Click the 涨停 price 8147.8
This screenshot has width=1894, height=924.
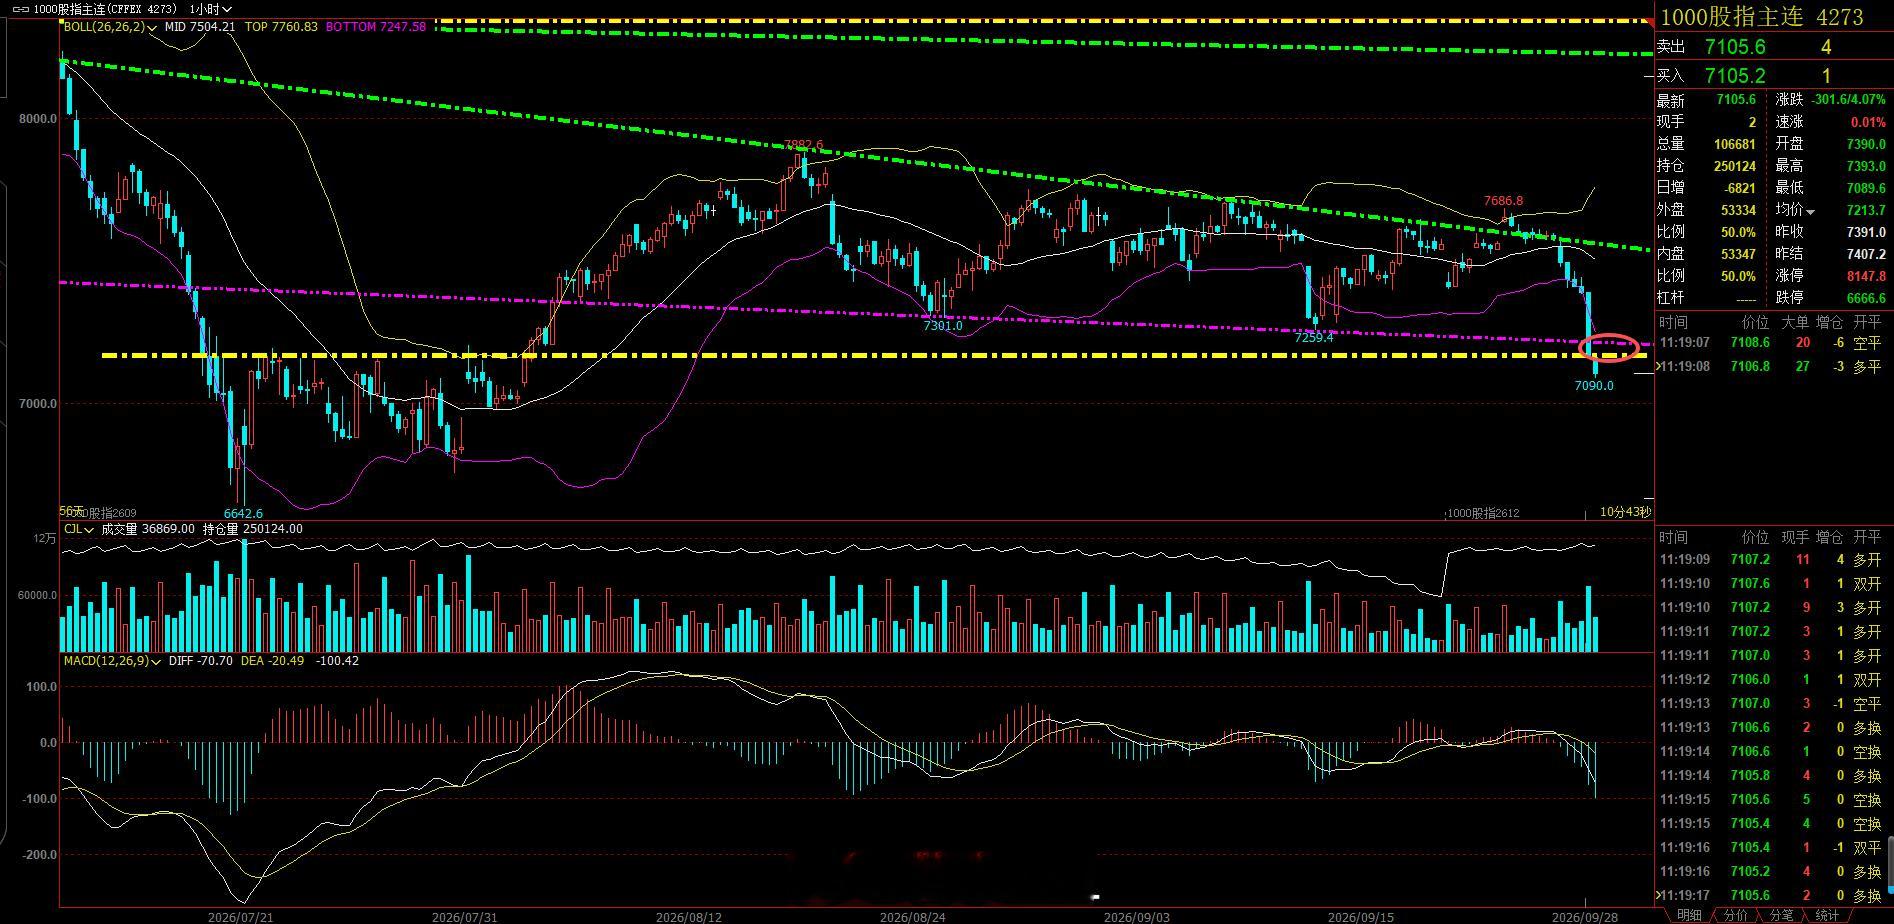click(x=1866, y=276)
